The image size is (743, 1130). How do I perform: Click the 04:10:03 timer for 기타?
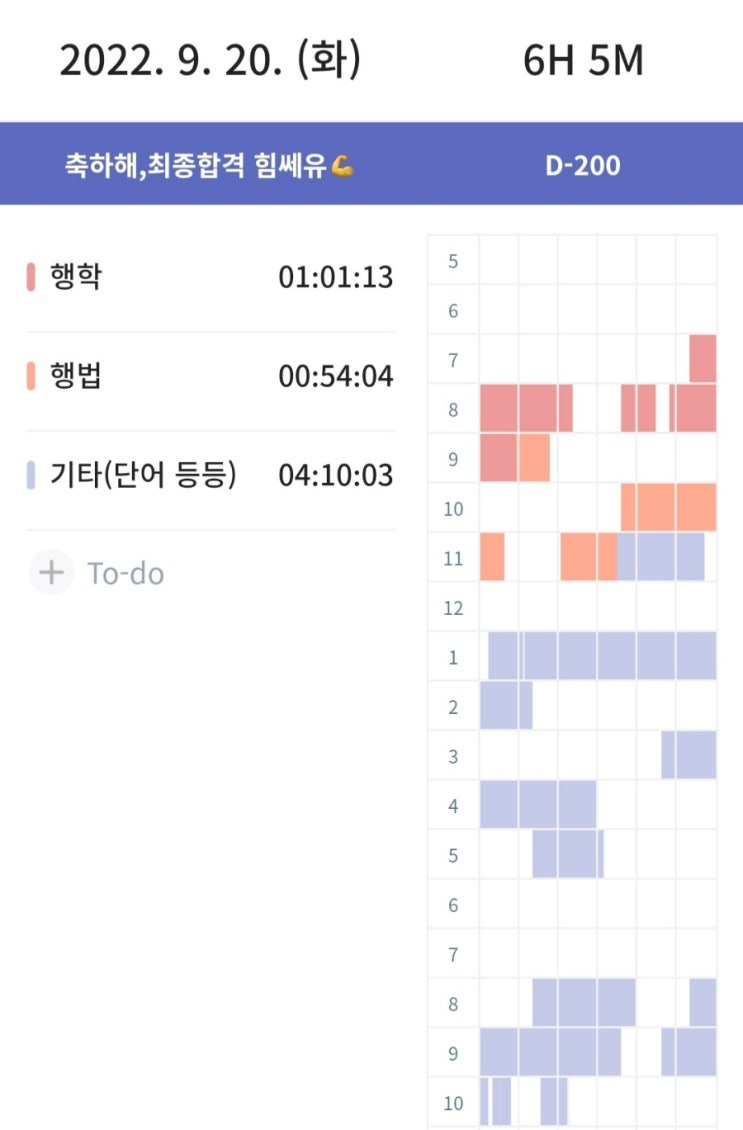click(x=335, y=476)
